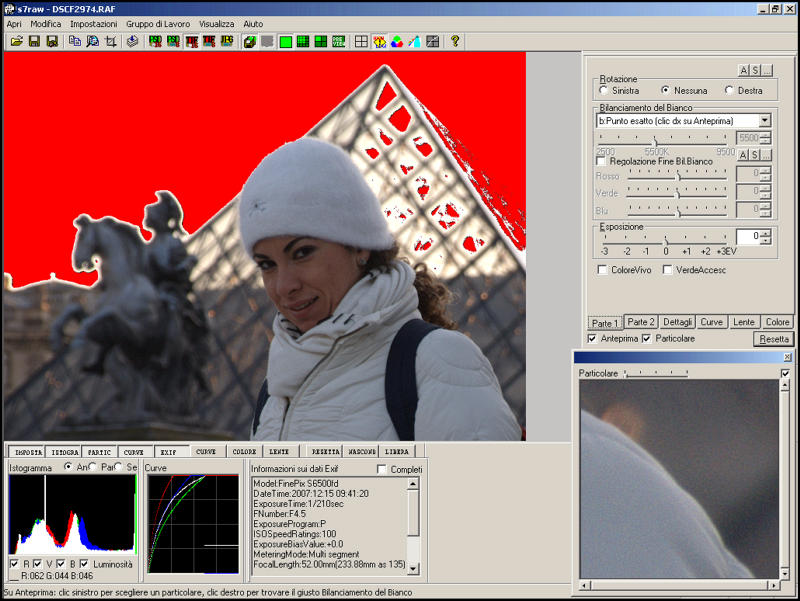Open the Gruppo di Lavoro menu

(158, 24)
